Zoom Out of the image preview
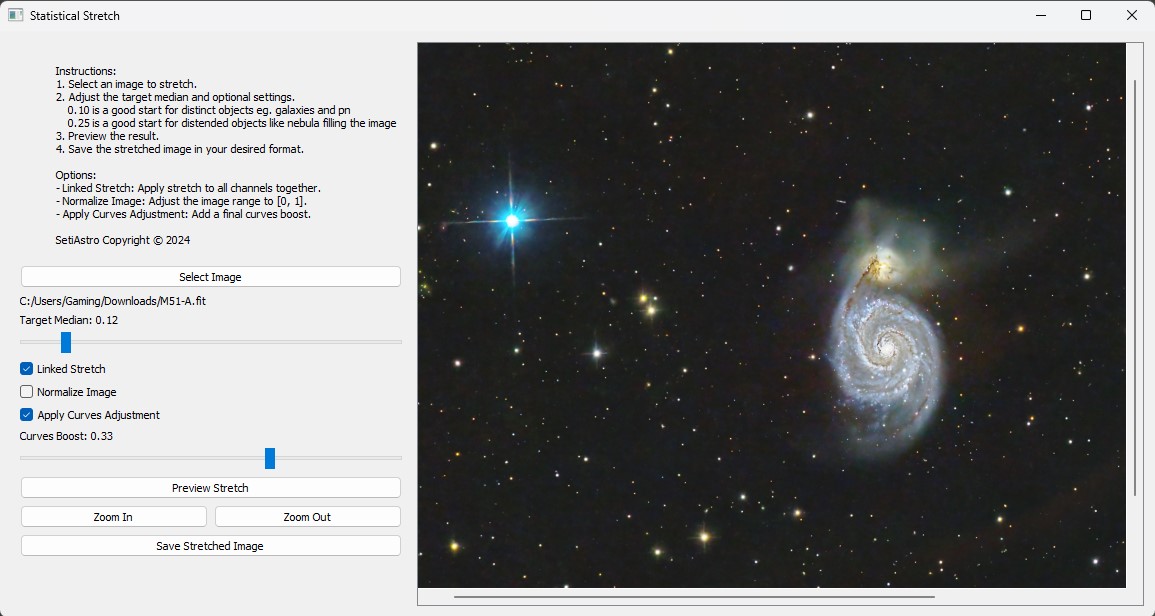Screen dimensions: 1155x616 click(307, 517)
